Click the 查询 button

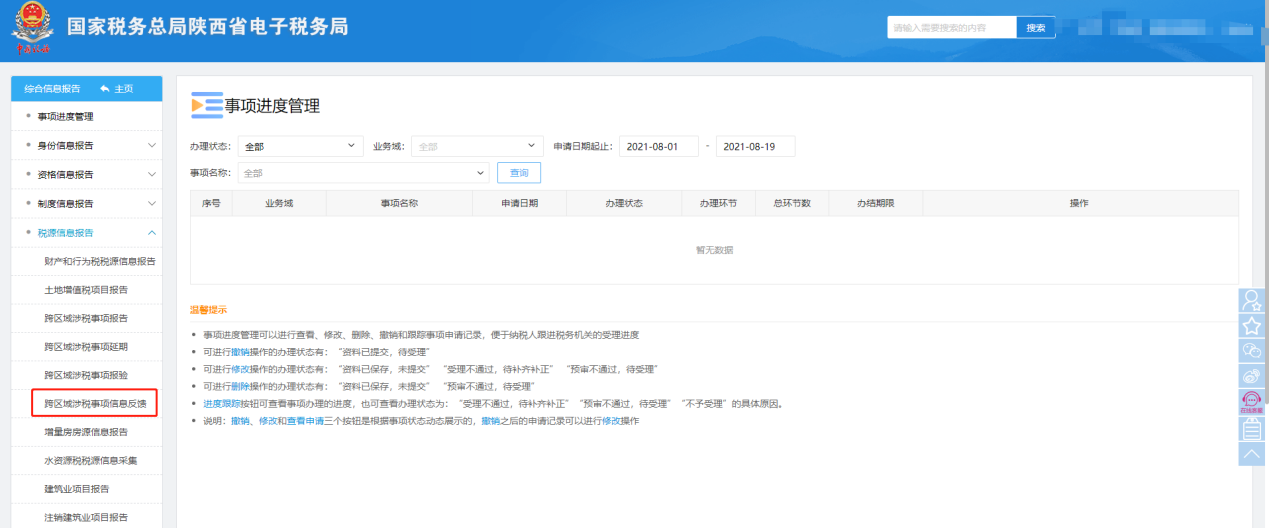pyautogui.click(x=519, y=173)
